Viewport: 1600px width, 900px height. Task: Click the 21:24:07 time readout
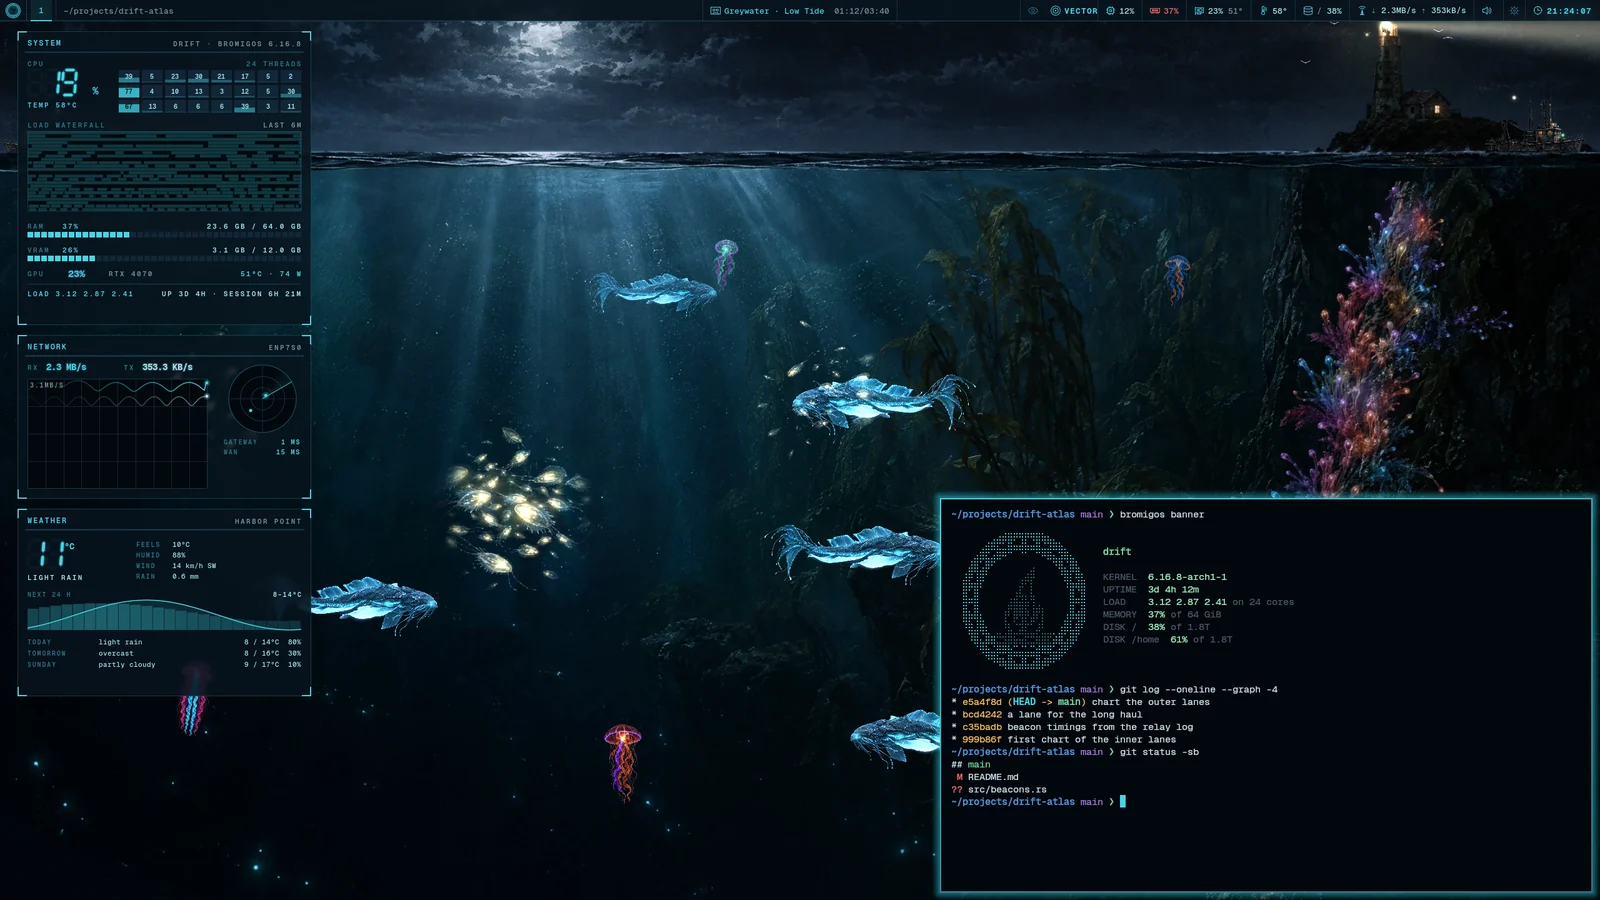pyautogui.click(x=1568, y=11)
